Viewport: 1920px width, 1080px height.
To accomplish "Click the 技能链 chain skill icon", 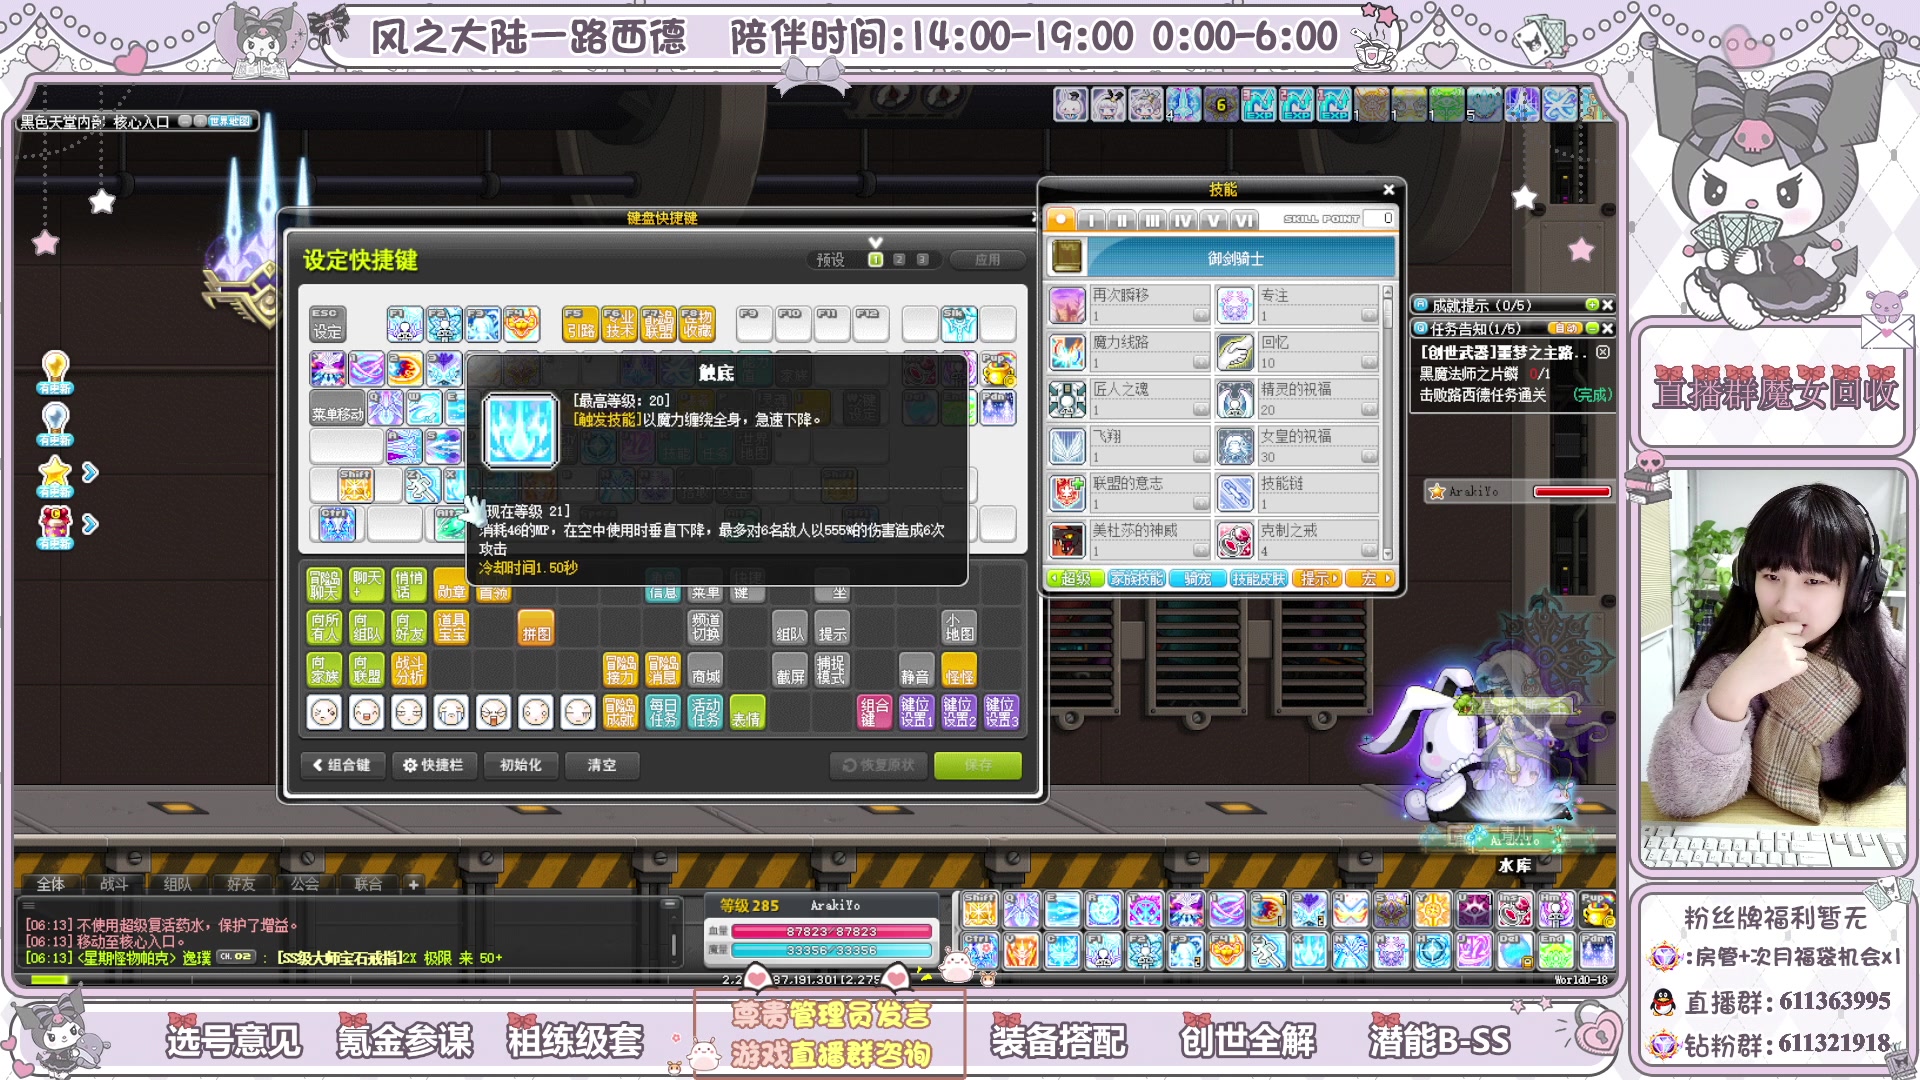I will (1235, 493).
